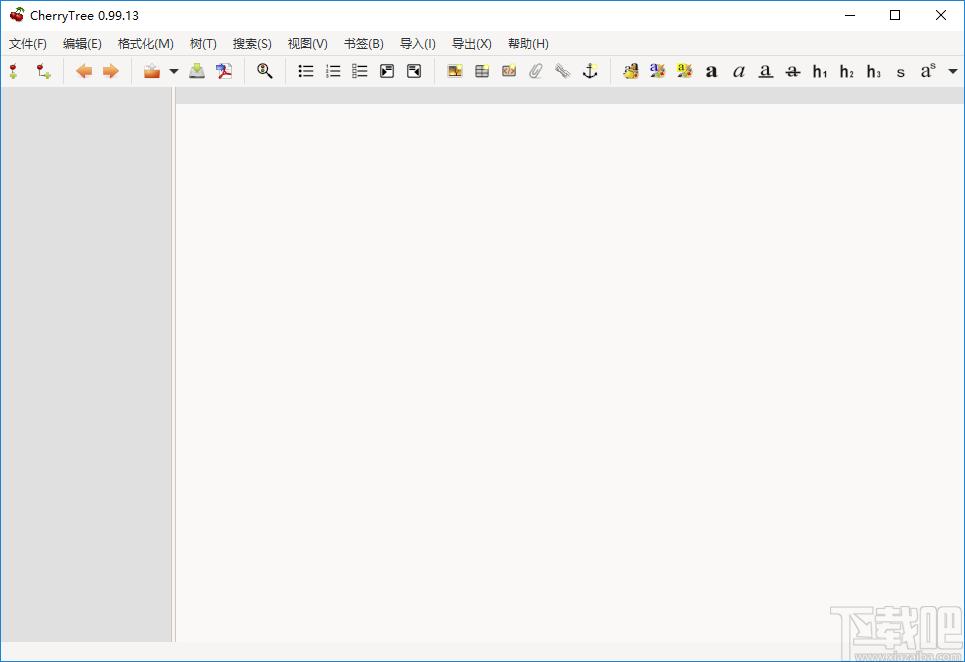
Task: Maximize the CherryTree window
Action: tap(895, 15)
